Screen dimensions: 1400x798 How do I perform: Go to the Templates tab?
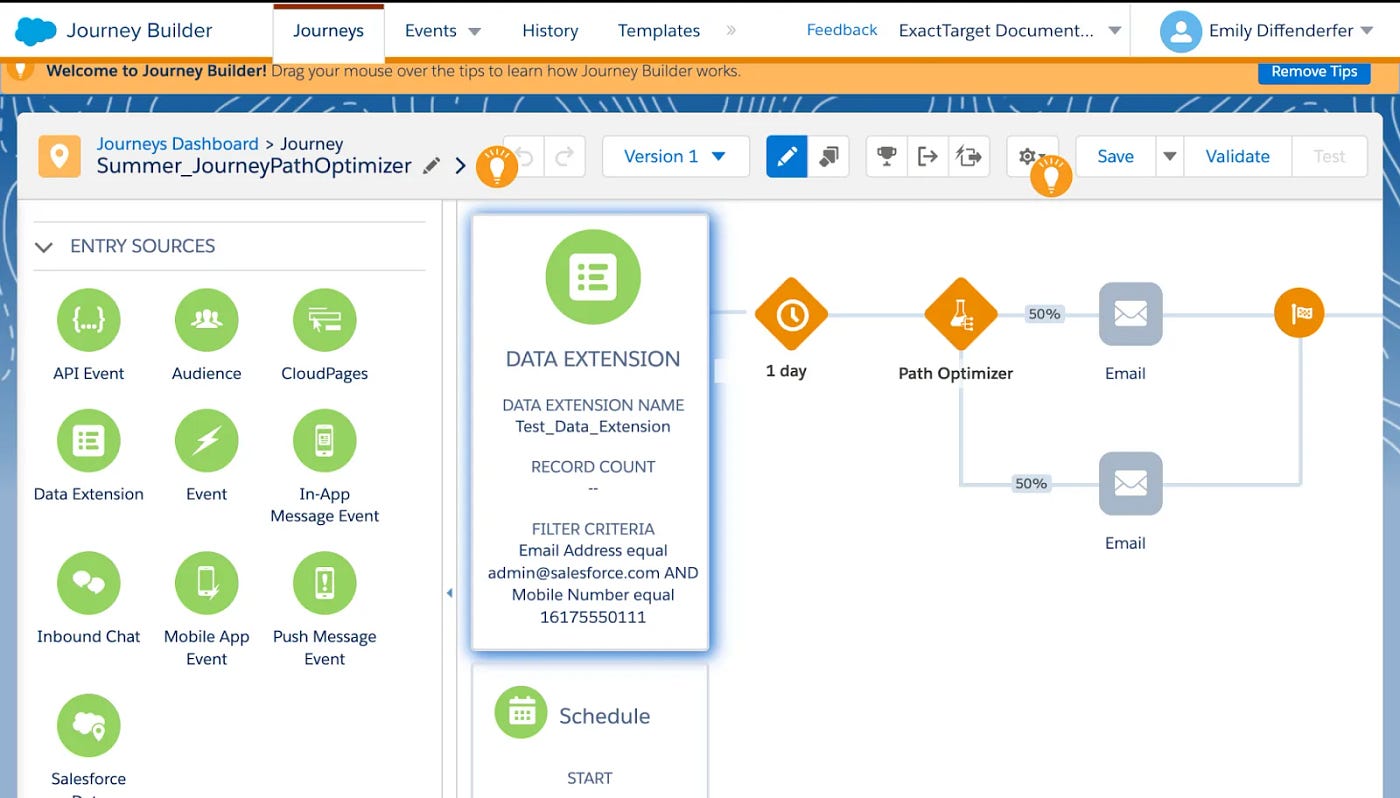tap(659, 31)
